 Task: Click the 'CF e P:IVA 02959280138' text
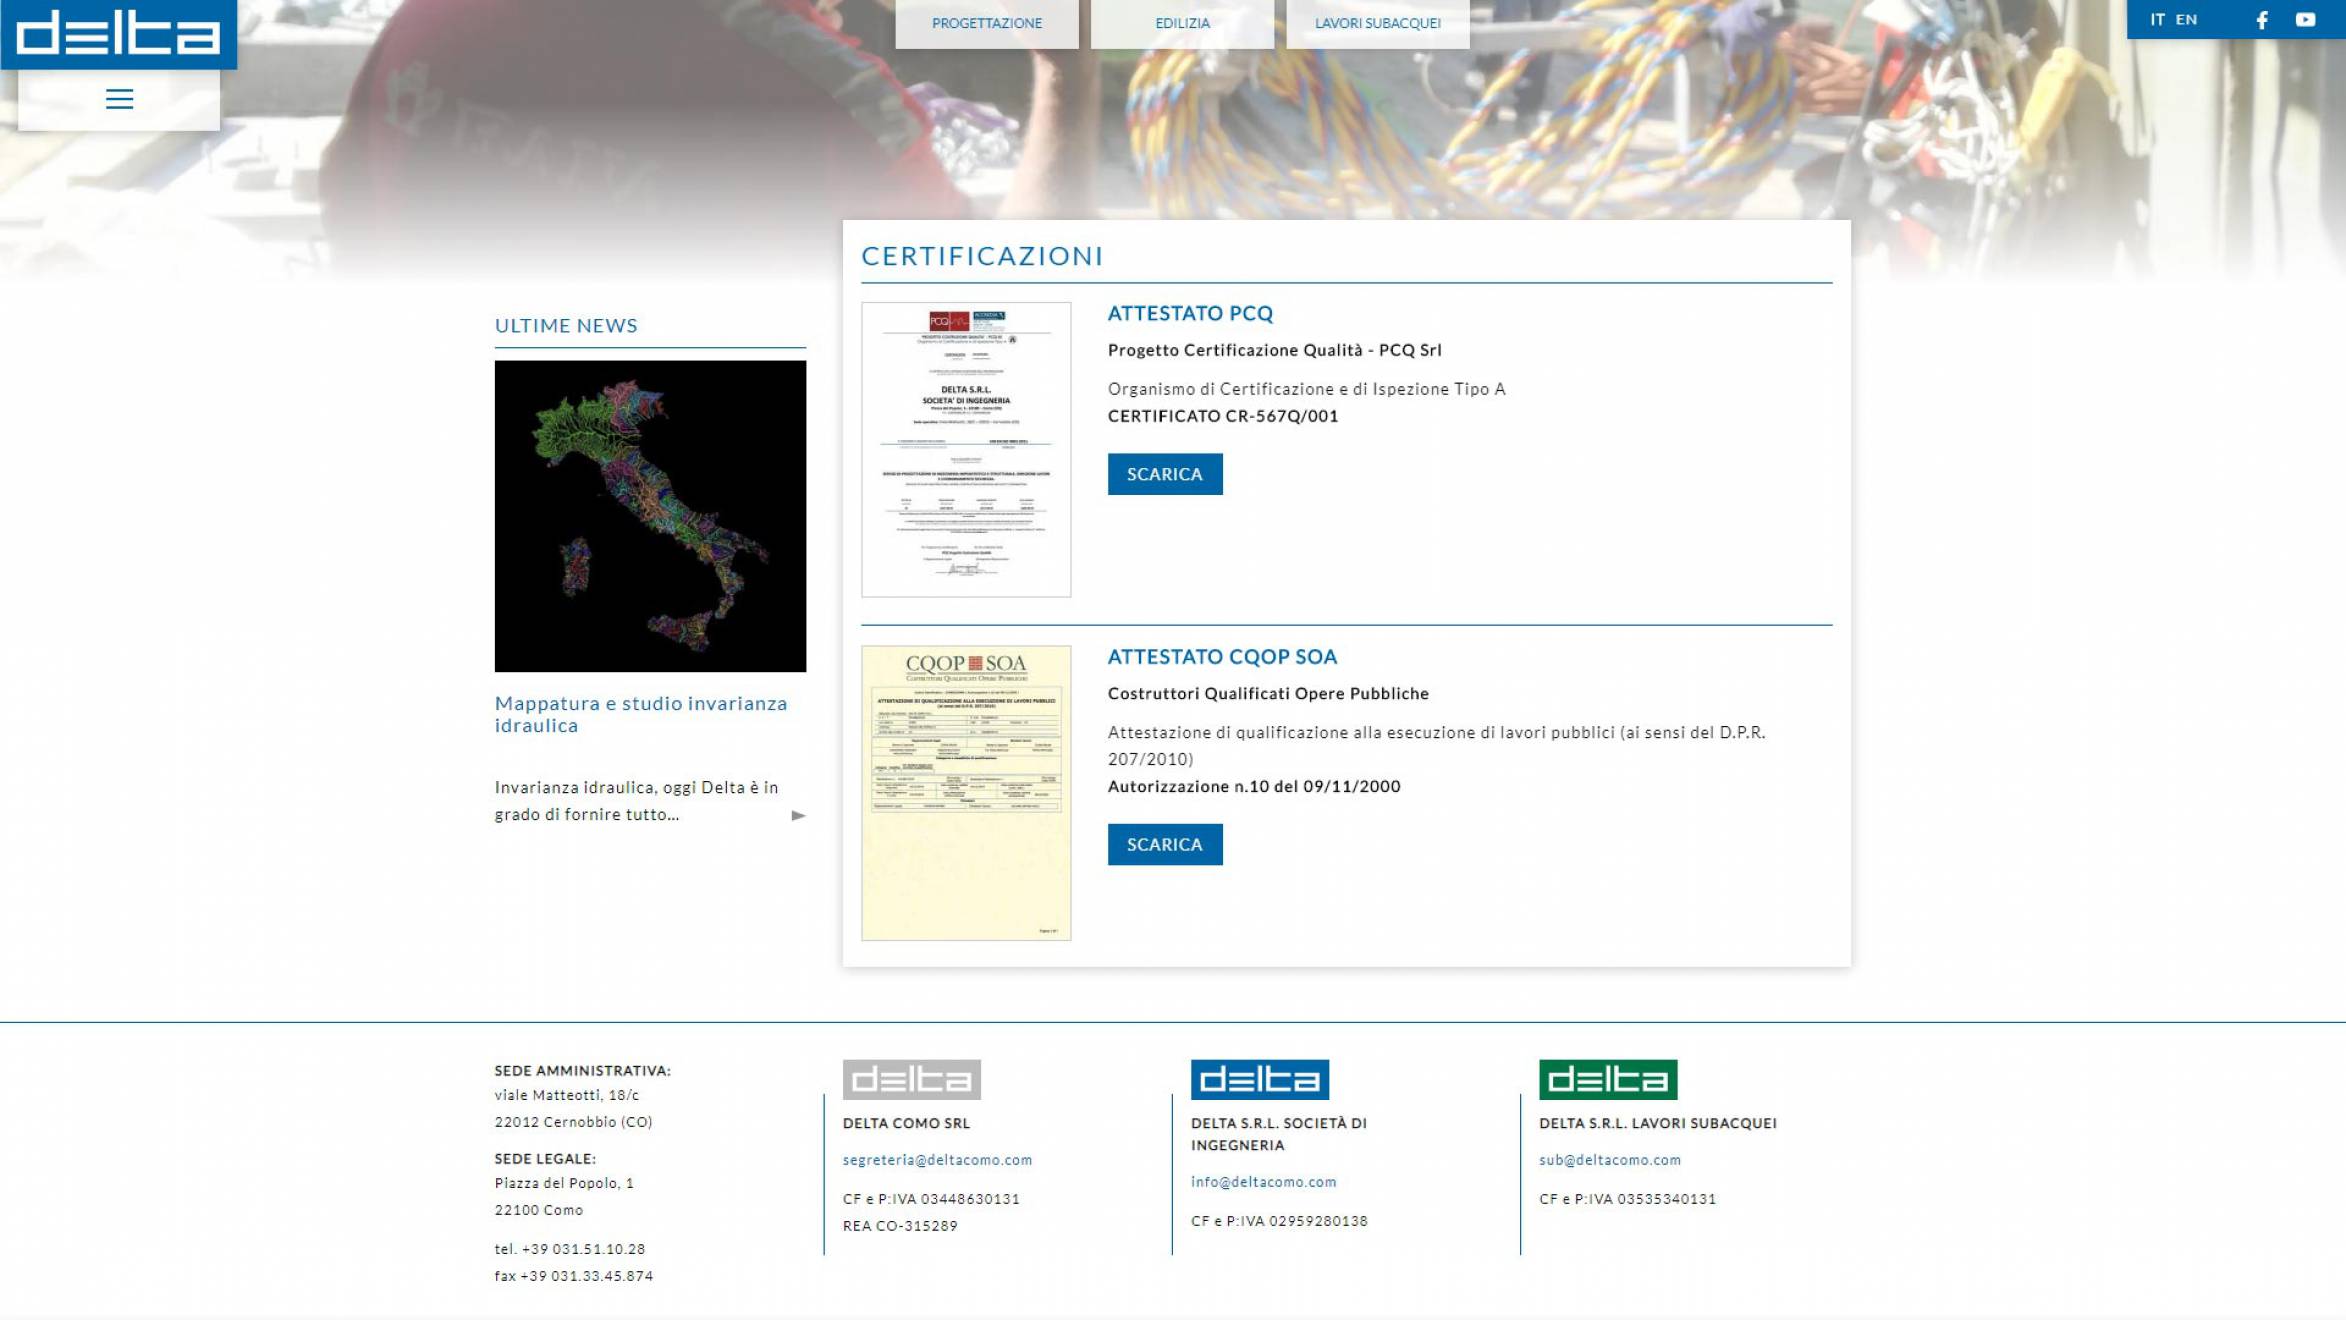1279,1221
